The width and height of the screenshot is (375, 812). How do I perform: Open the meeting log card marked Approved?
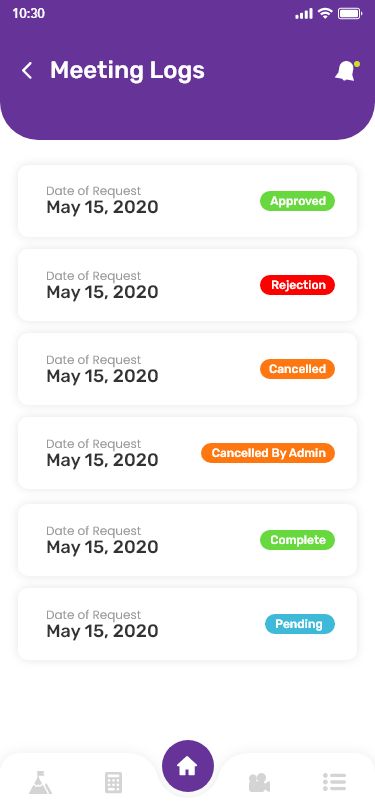pos(188,201)
